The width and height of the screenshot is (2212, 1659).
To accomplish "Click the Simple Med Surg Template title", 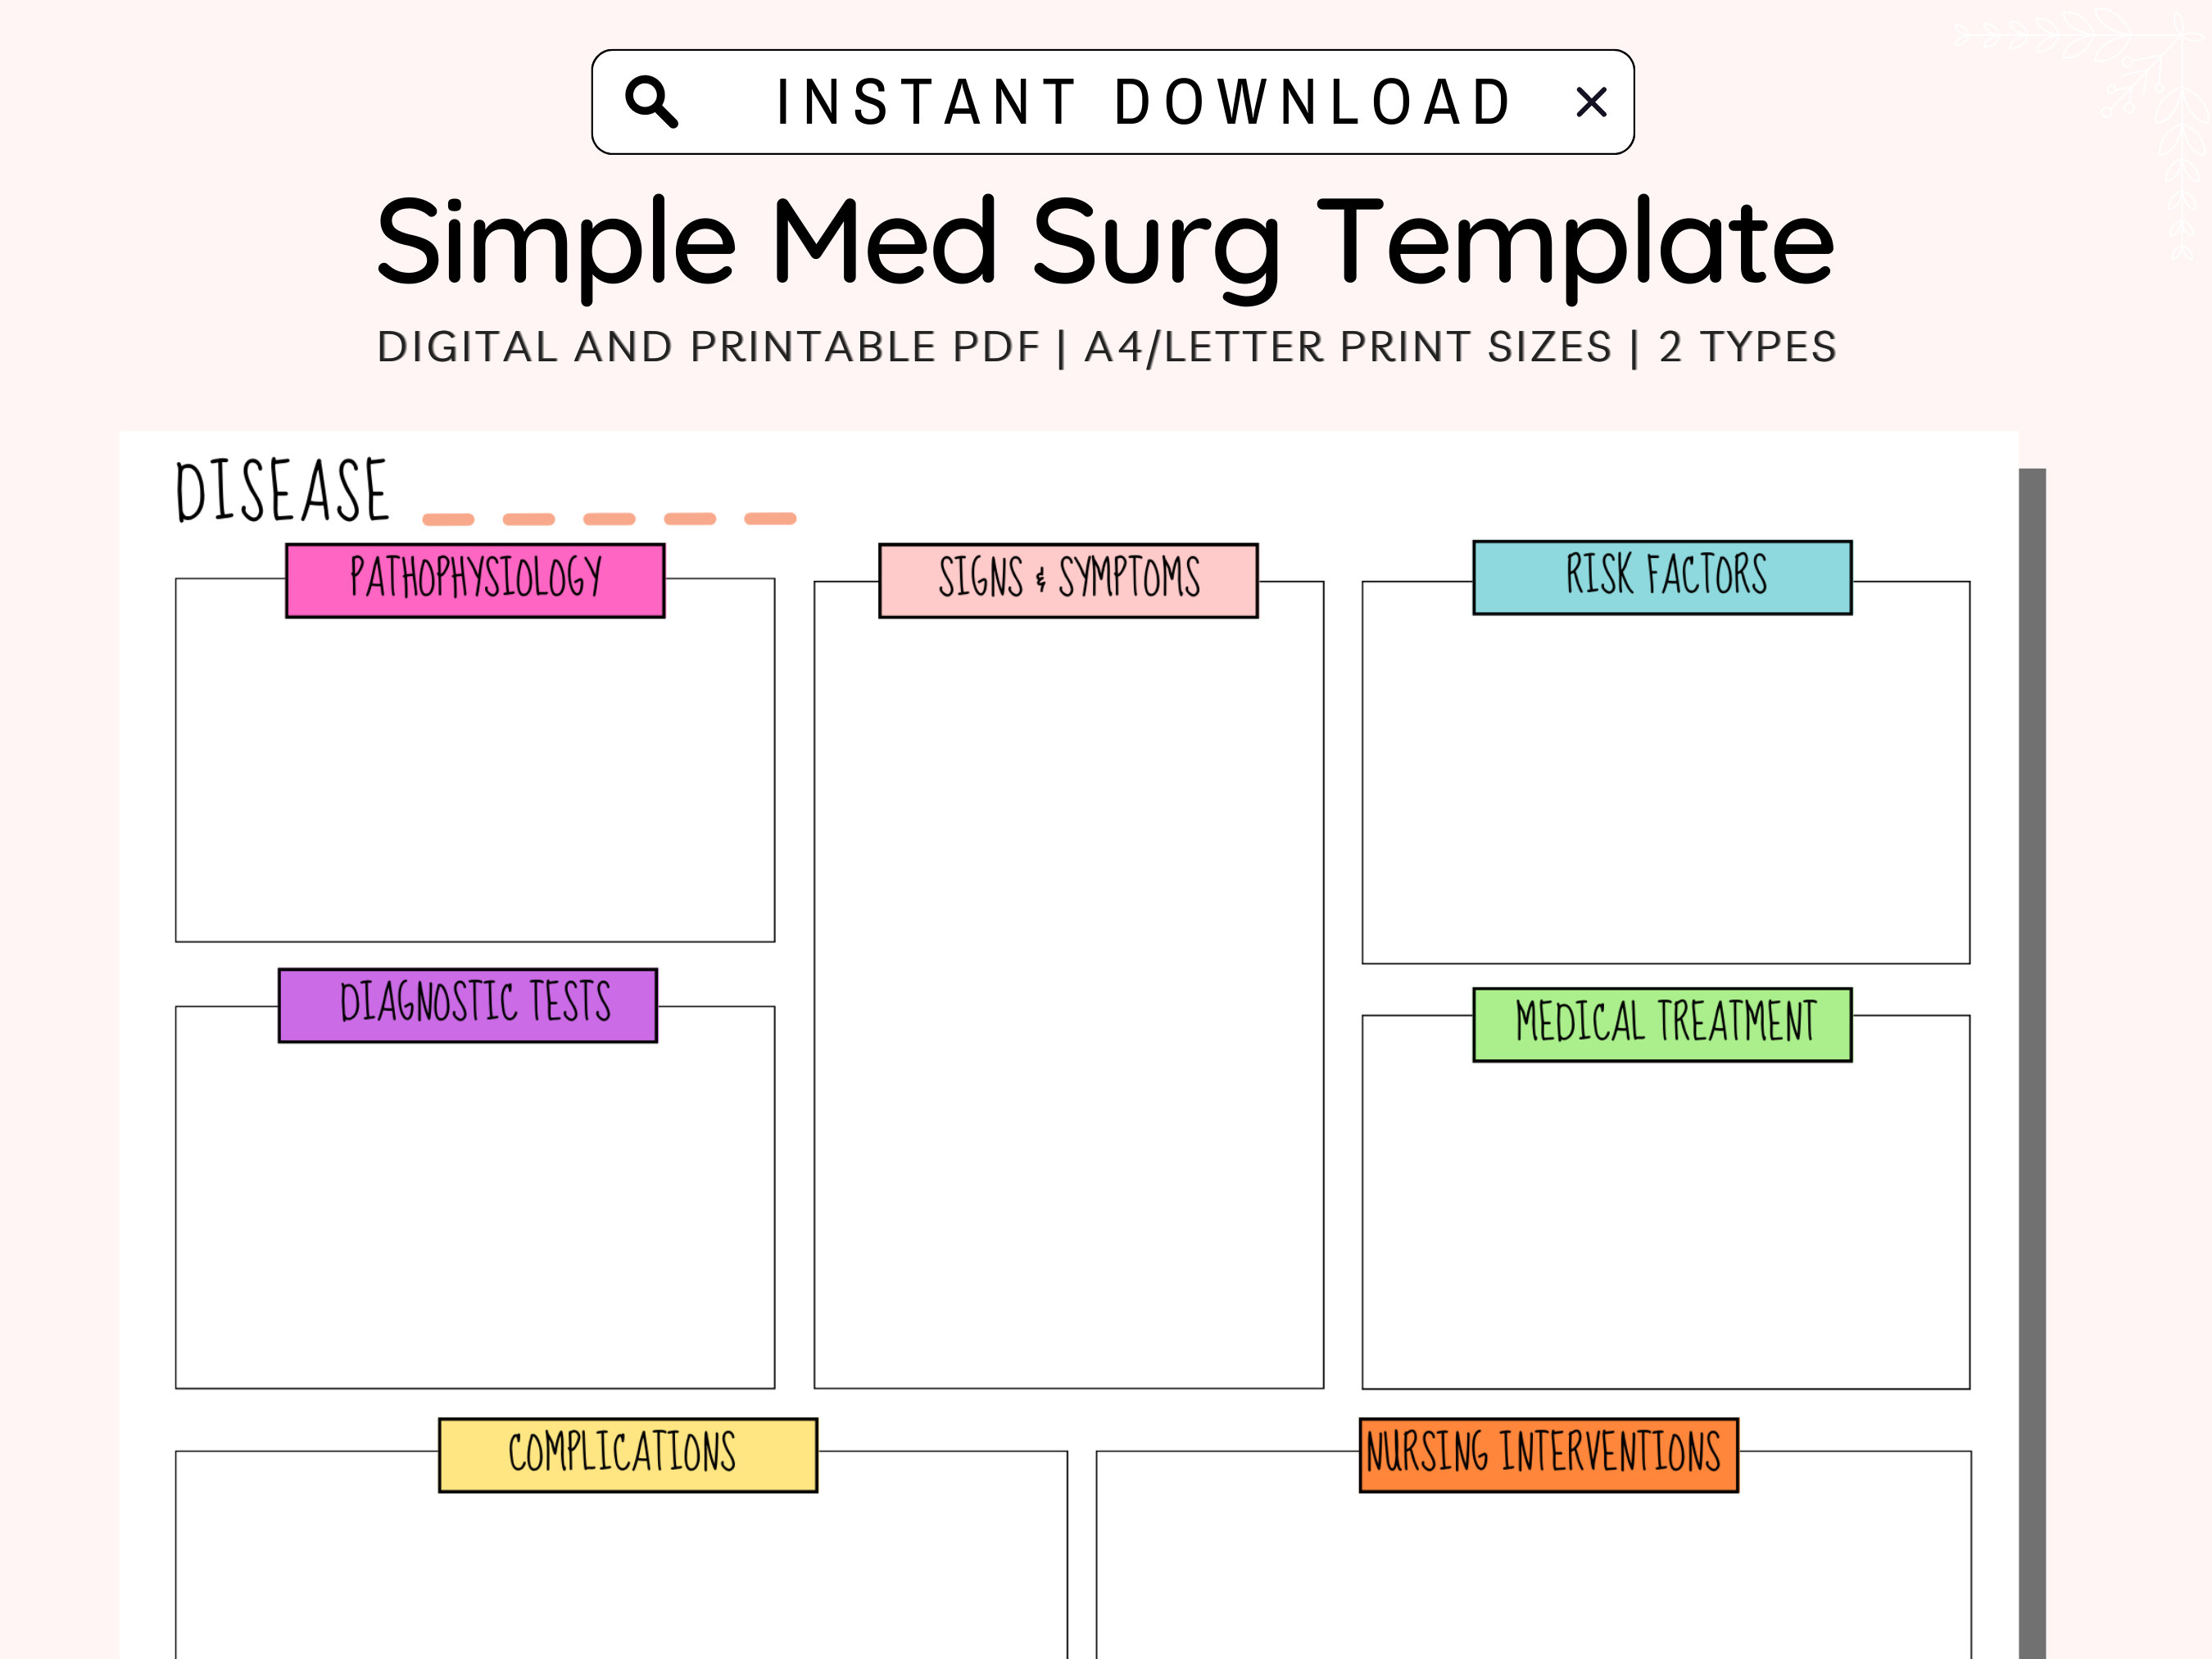I will (1105, 243).
